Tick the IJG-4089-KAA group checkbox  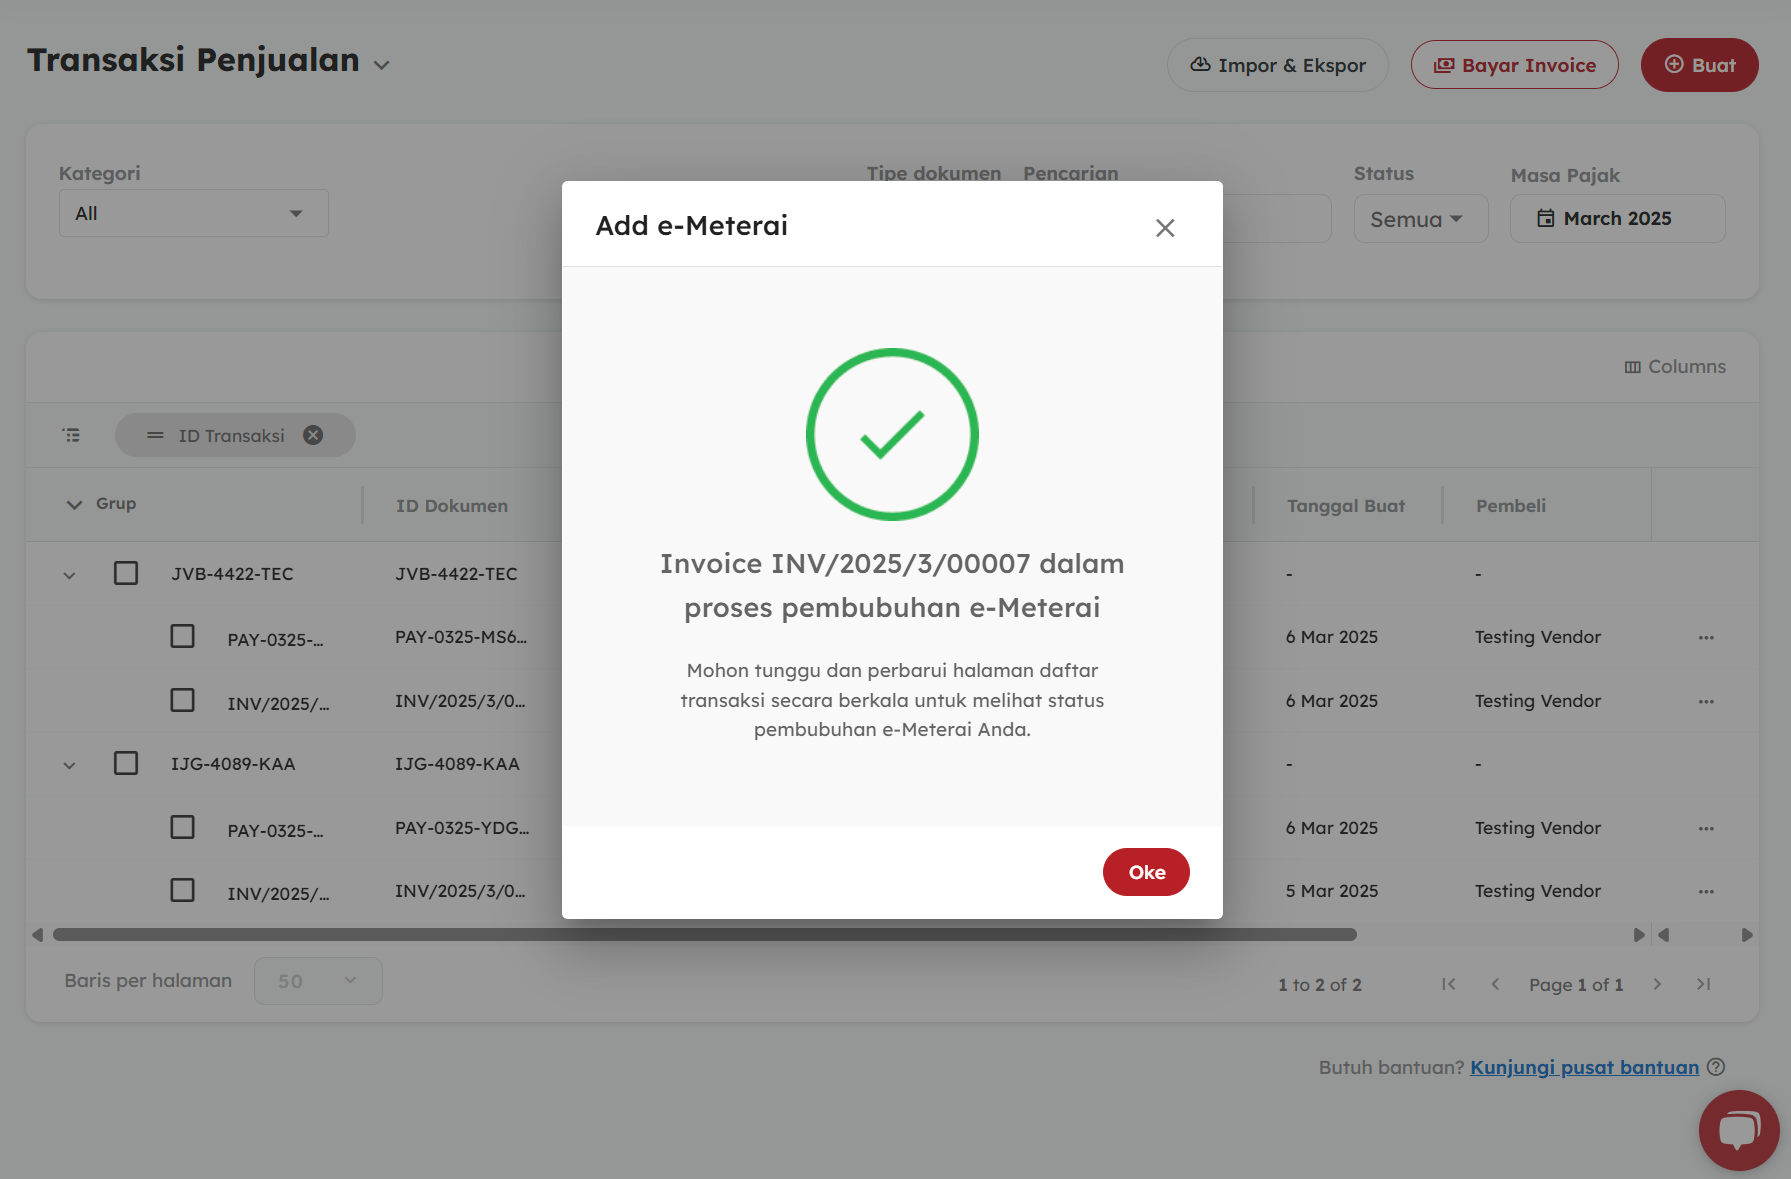126,763
